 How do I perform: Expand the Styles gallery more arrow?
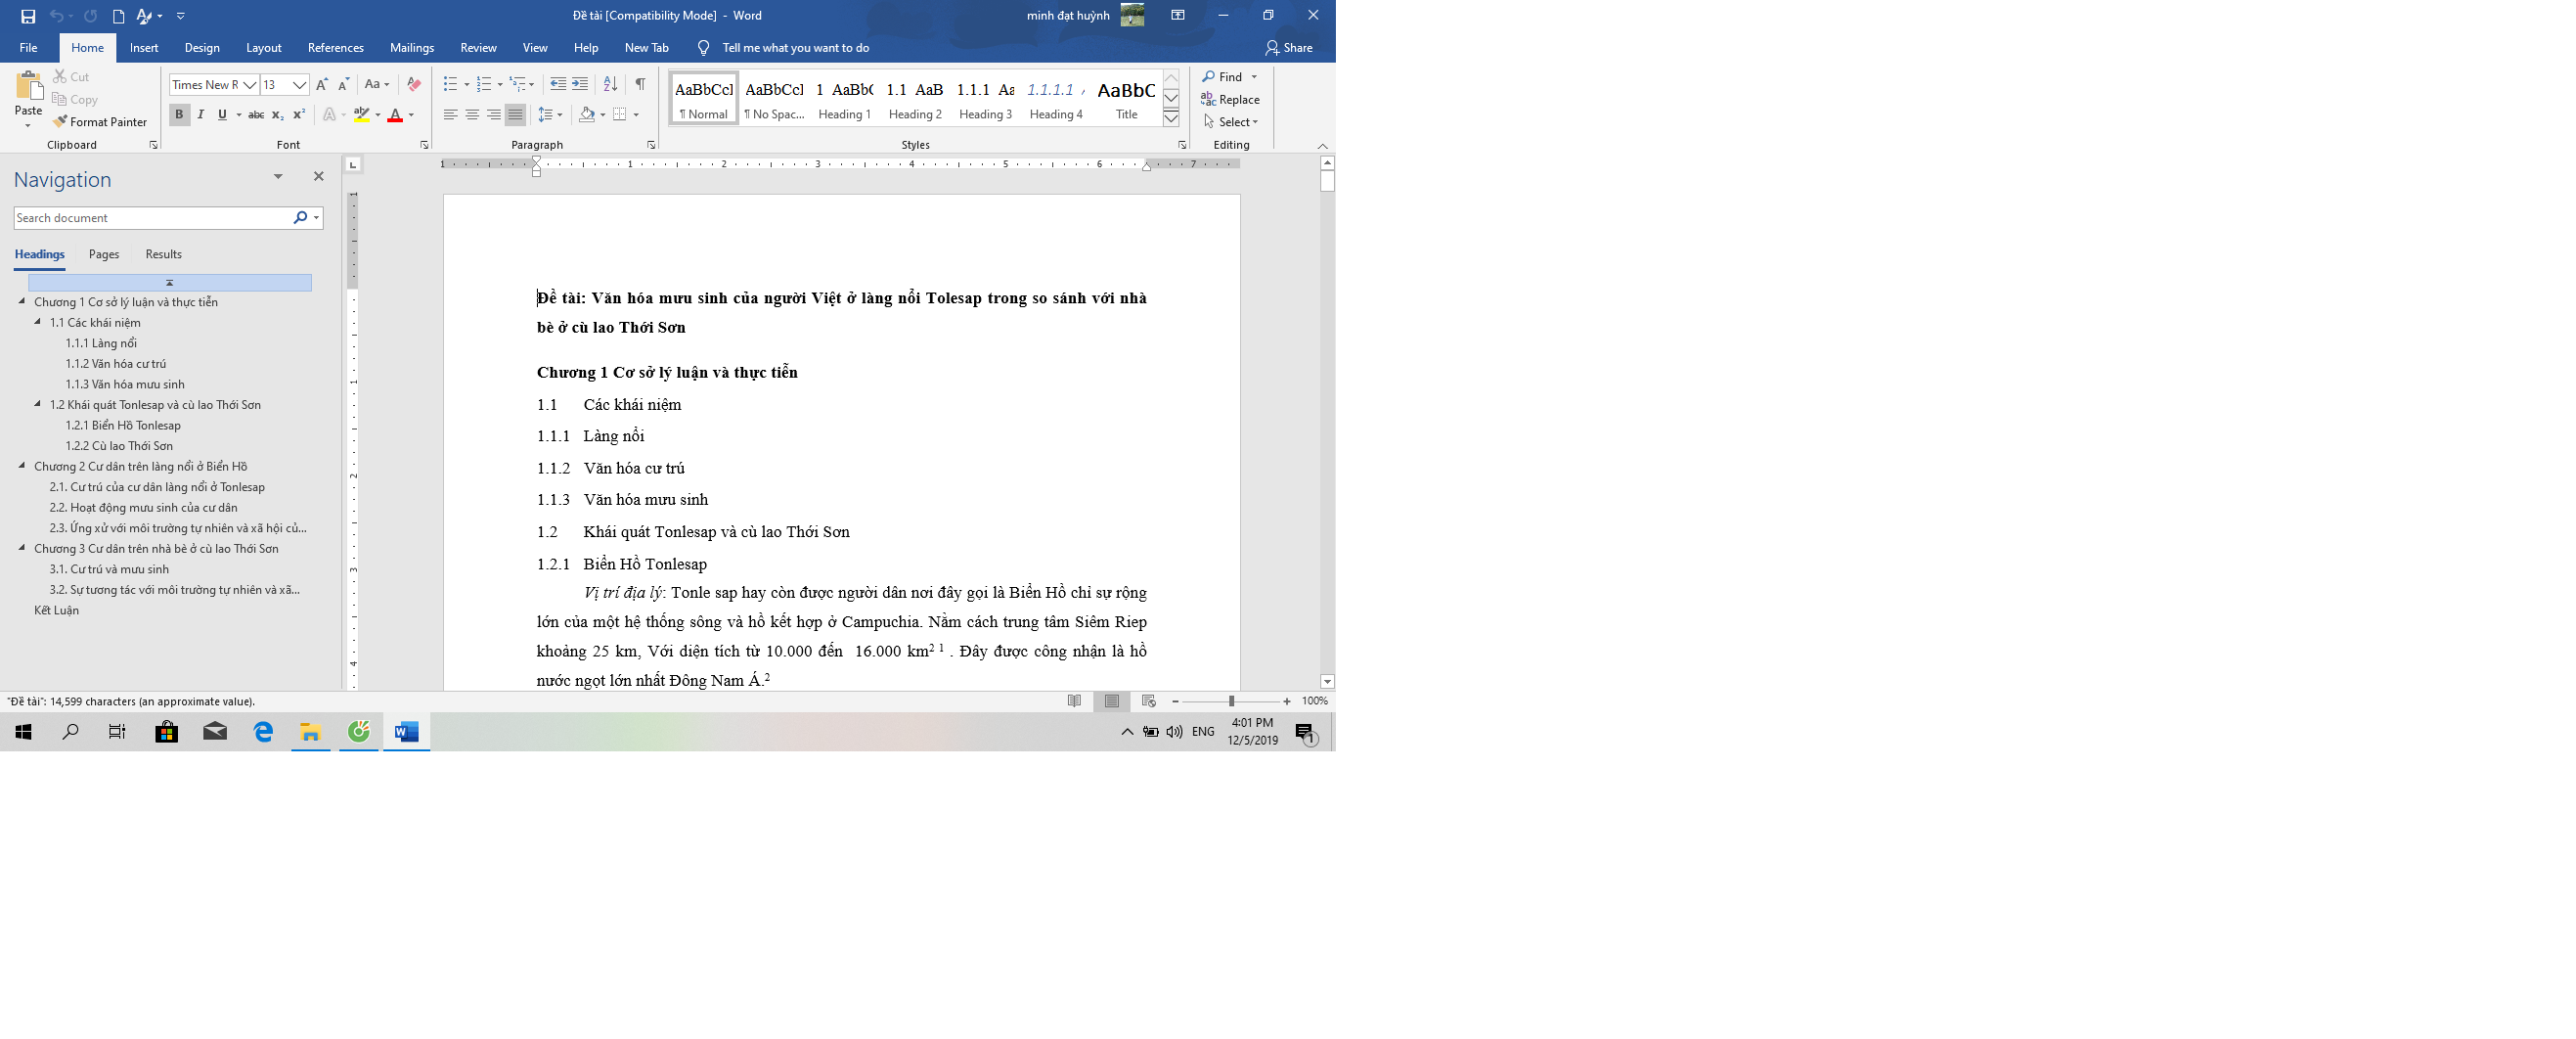coord(1171,119)
